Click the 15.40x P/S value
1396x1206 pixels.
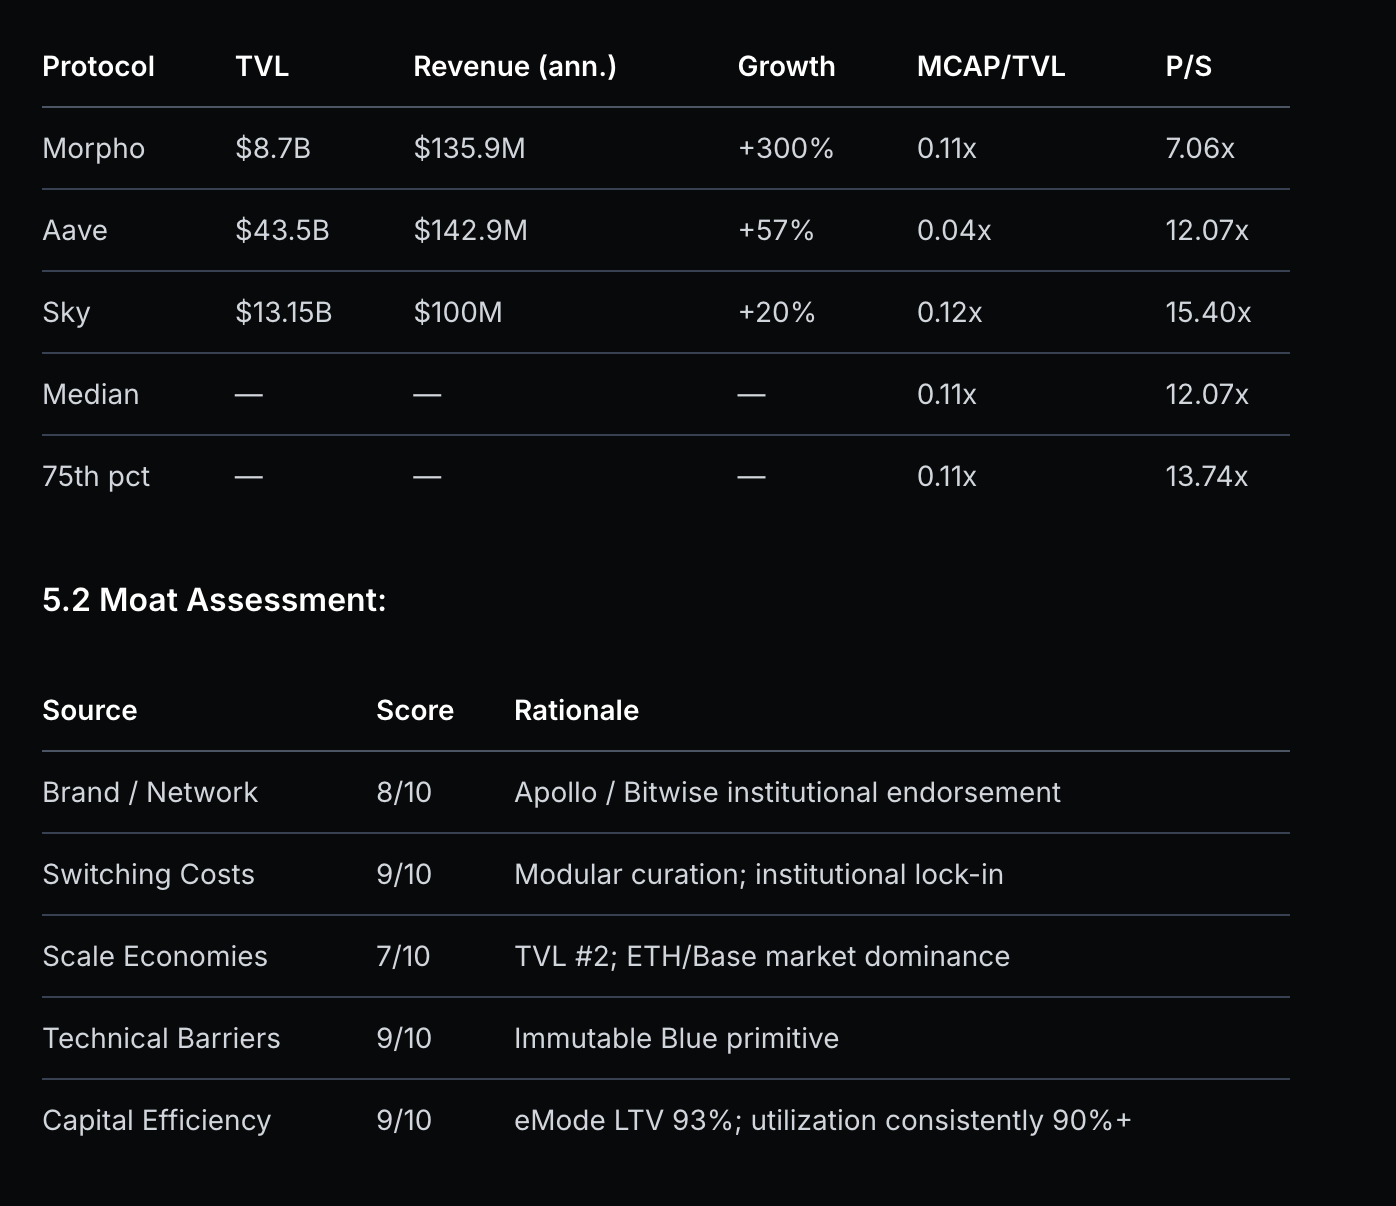click(1207, 312)
